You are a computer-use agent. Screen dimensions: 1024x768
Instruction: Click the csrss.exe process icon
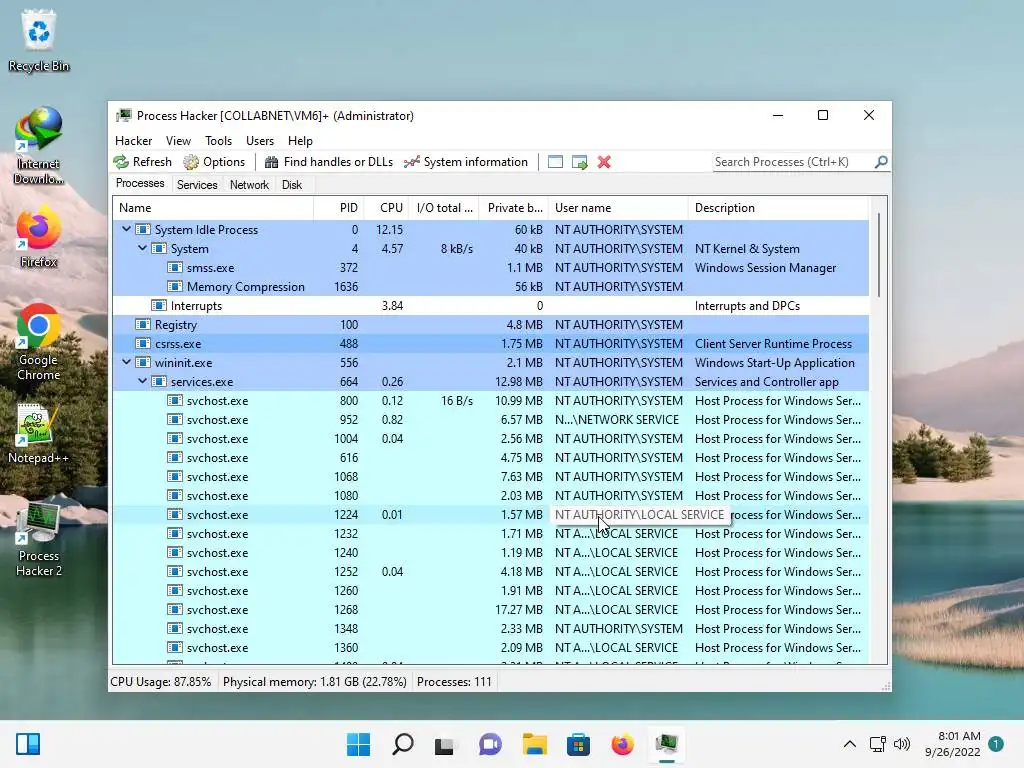[x=142, y=344]
